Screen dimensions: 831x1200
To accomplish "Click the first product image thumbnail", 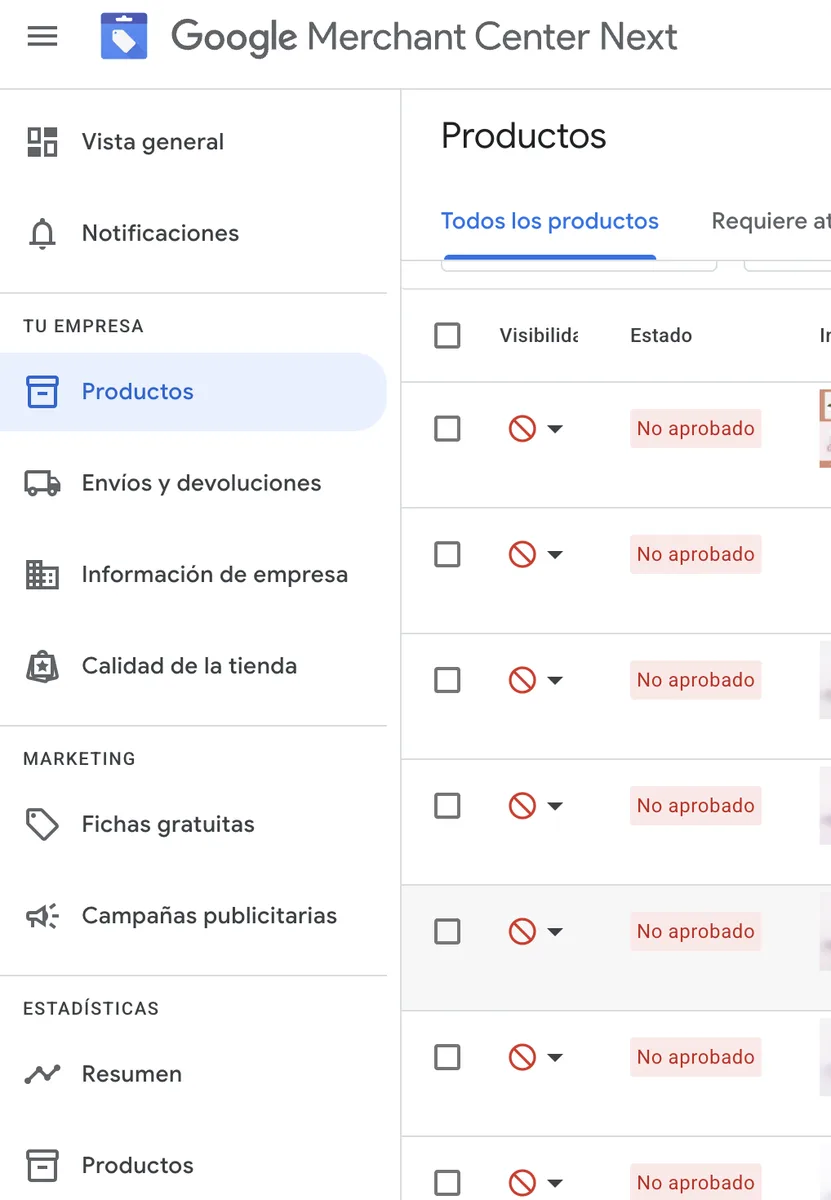I will 824,429.
